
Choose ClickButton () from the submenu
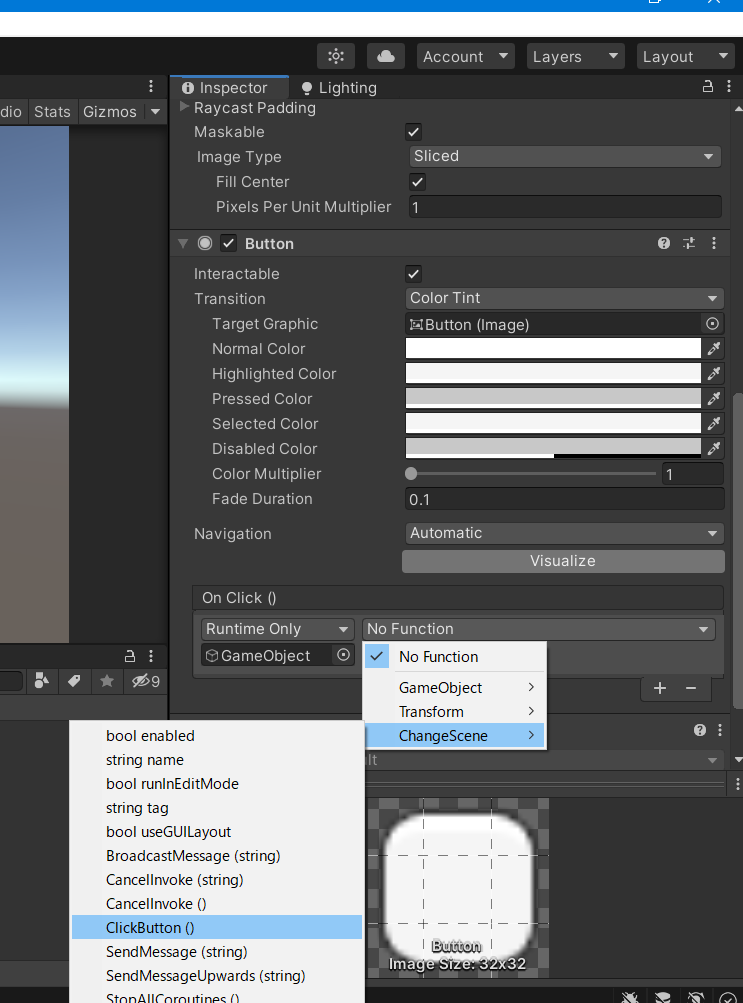point(217,928)
